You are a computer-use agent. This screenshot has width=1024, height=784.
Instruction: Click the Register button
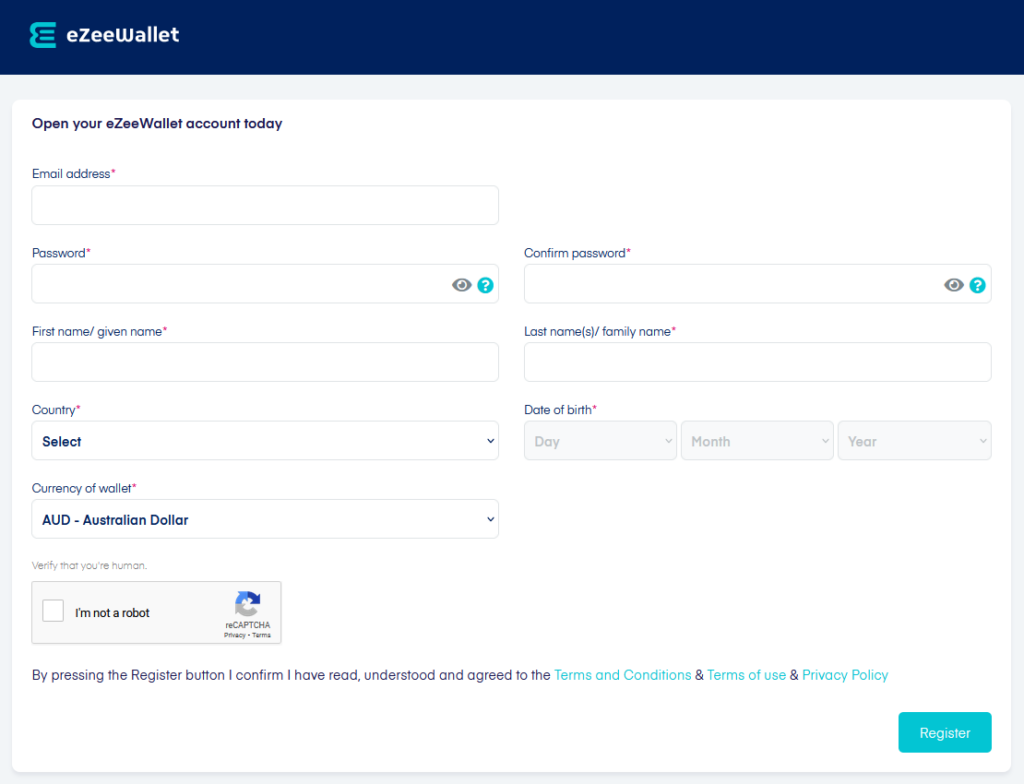pyautogui.click(x=945, y=732)
